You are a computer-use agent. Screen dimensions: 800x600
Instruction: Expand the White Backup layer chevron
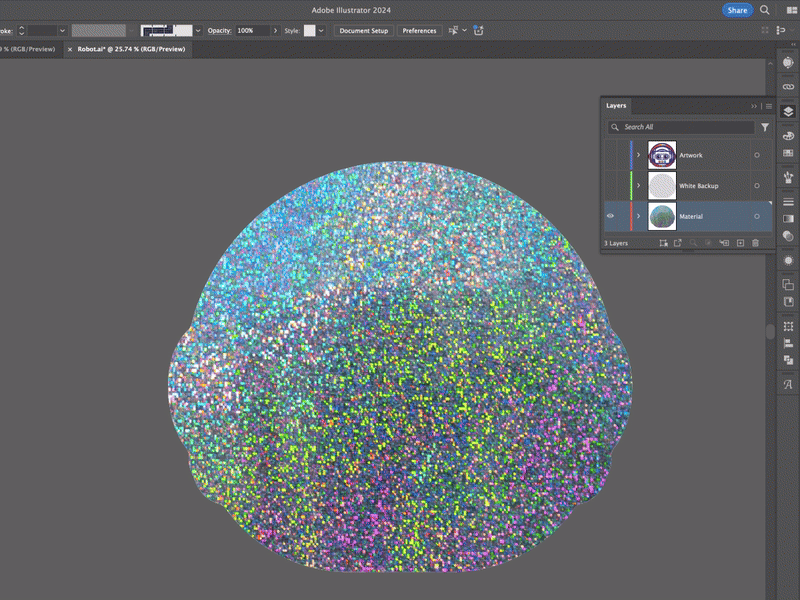click(x=638, y=186)
